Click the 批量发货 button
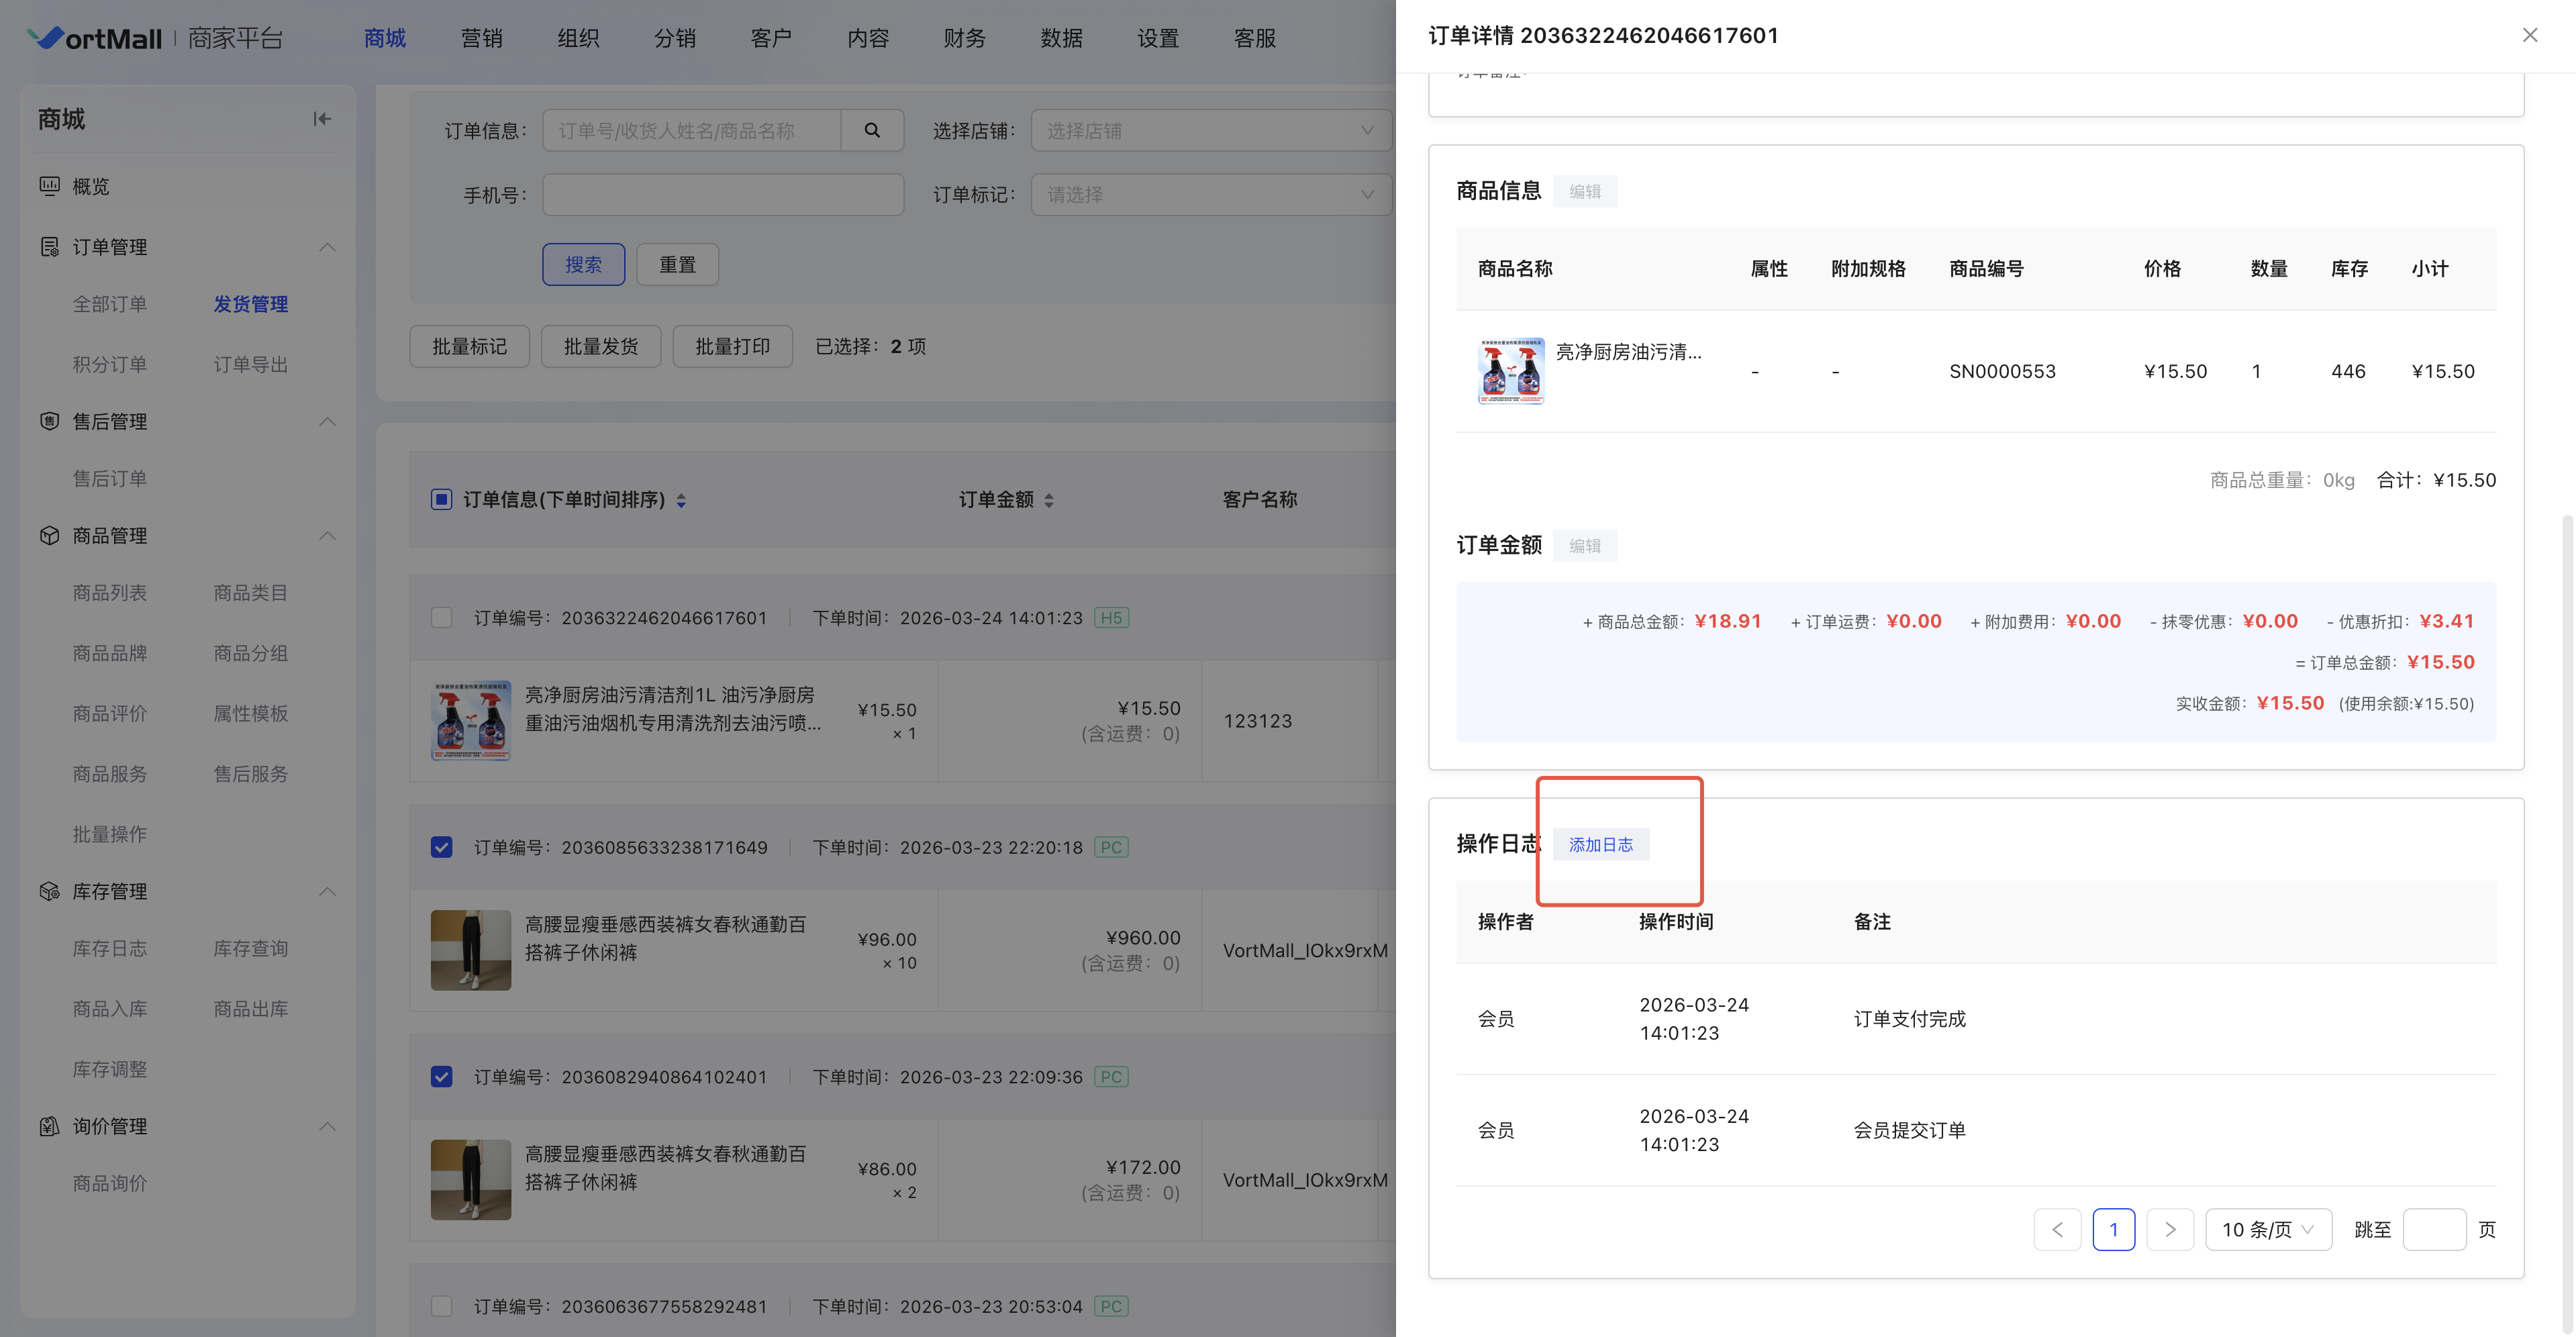This screenshot has height=1337, width=2576. (600, 346)
